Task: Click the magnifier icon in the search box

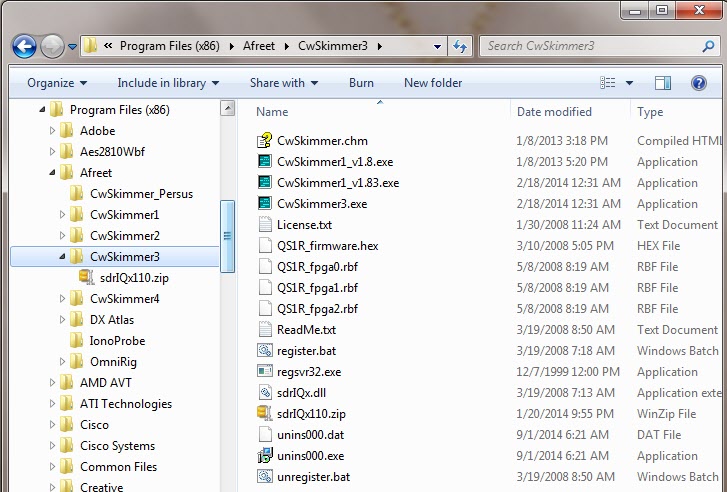Action: coord(708,46)
